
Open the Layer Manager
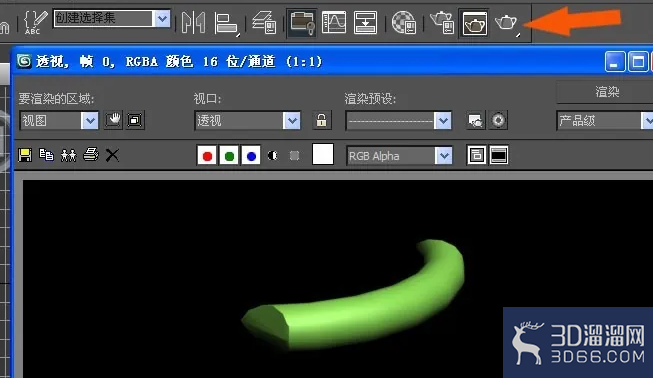click(x=264, y=22)
